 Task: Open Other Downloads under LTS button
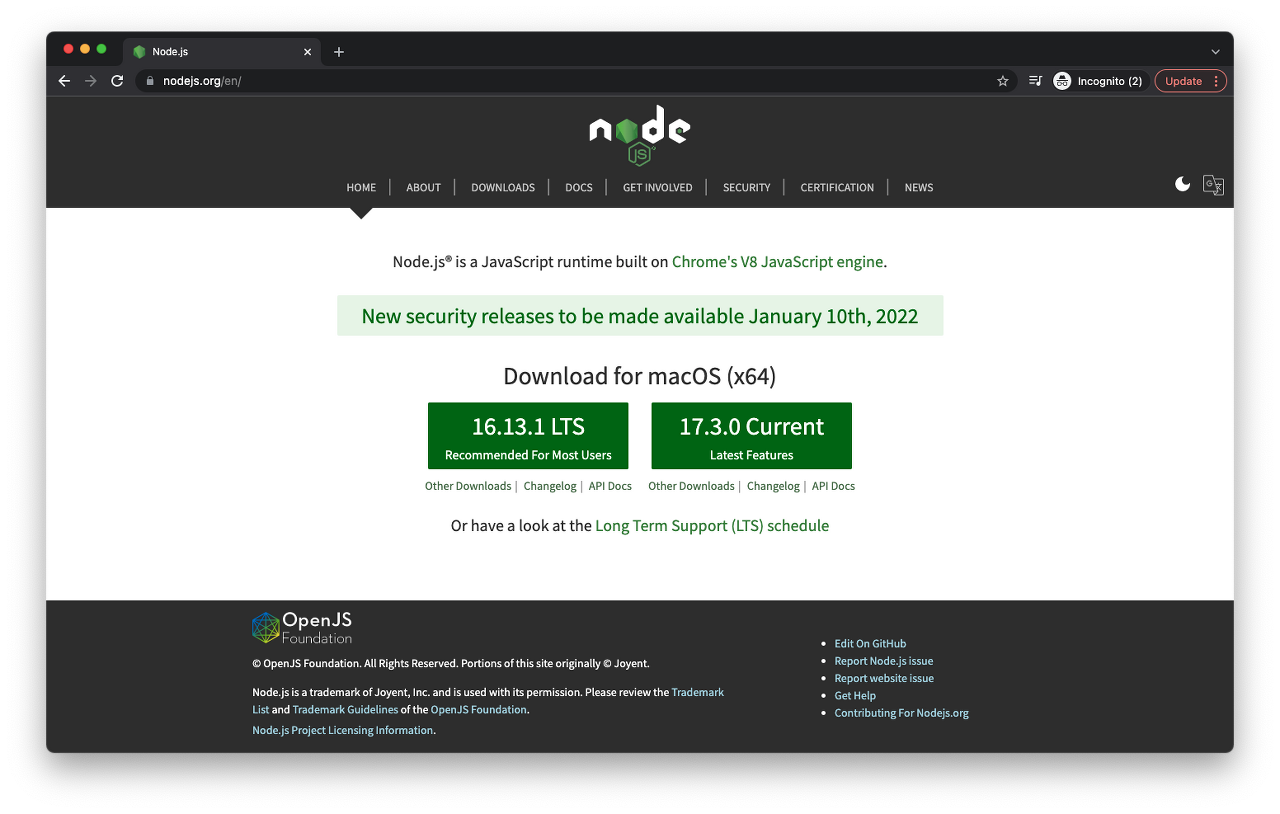468,486
